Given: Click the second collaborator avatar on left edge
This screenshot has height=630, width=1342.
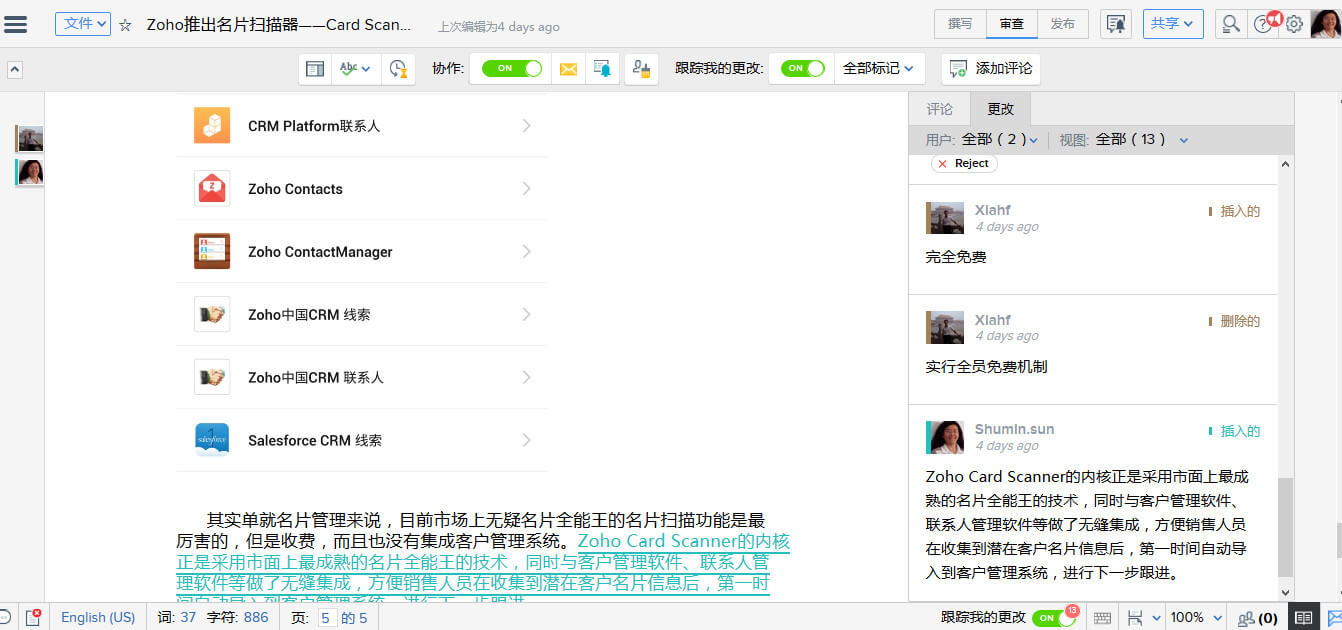Looking at the screenshot, I should point(30,173).
